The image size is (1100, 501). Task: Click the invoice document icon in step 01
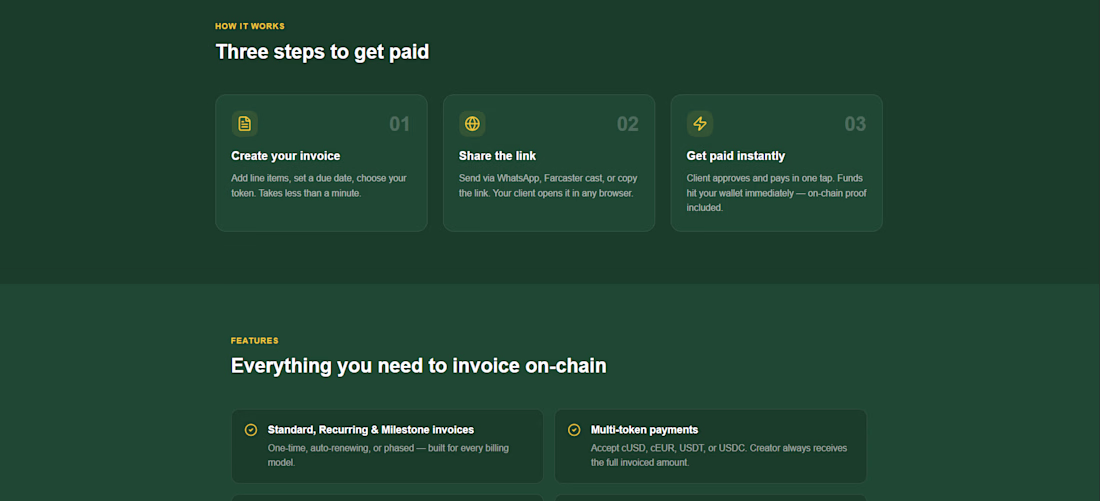[x=244, y=124]
